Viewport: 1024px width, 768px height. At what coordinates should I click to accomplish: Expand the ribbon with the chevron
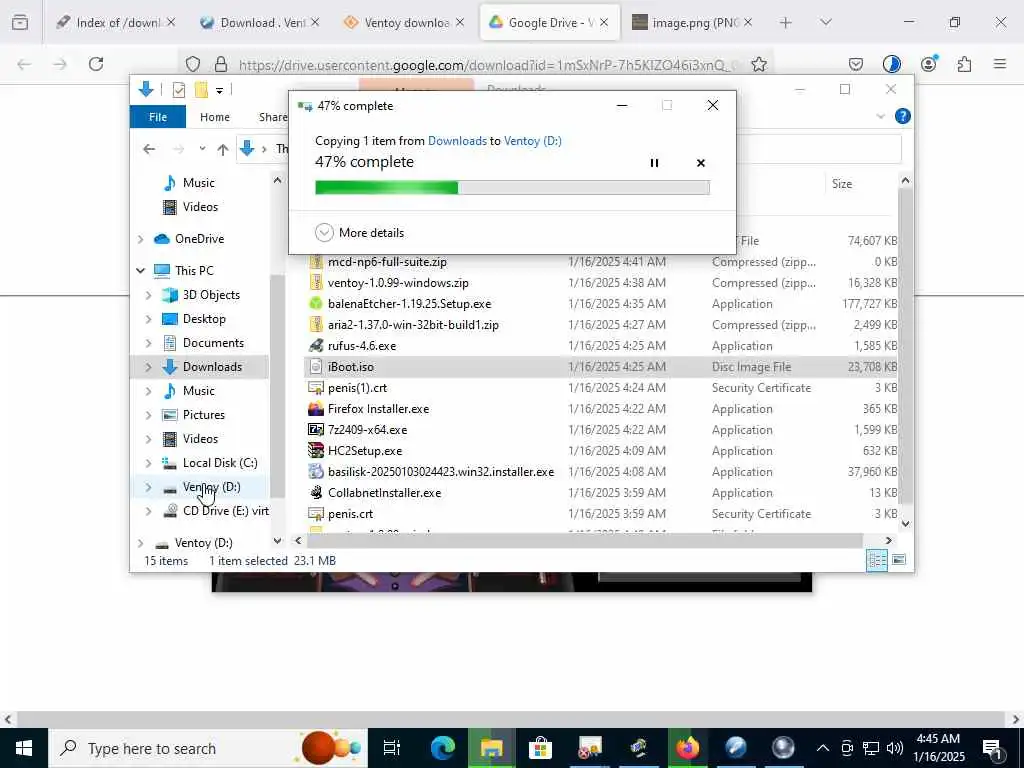(x=880, y=116)
